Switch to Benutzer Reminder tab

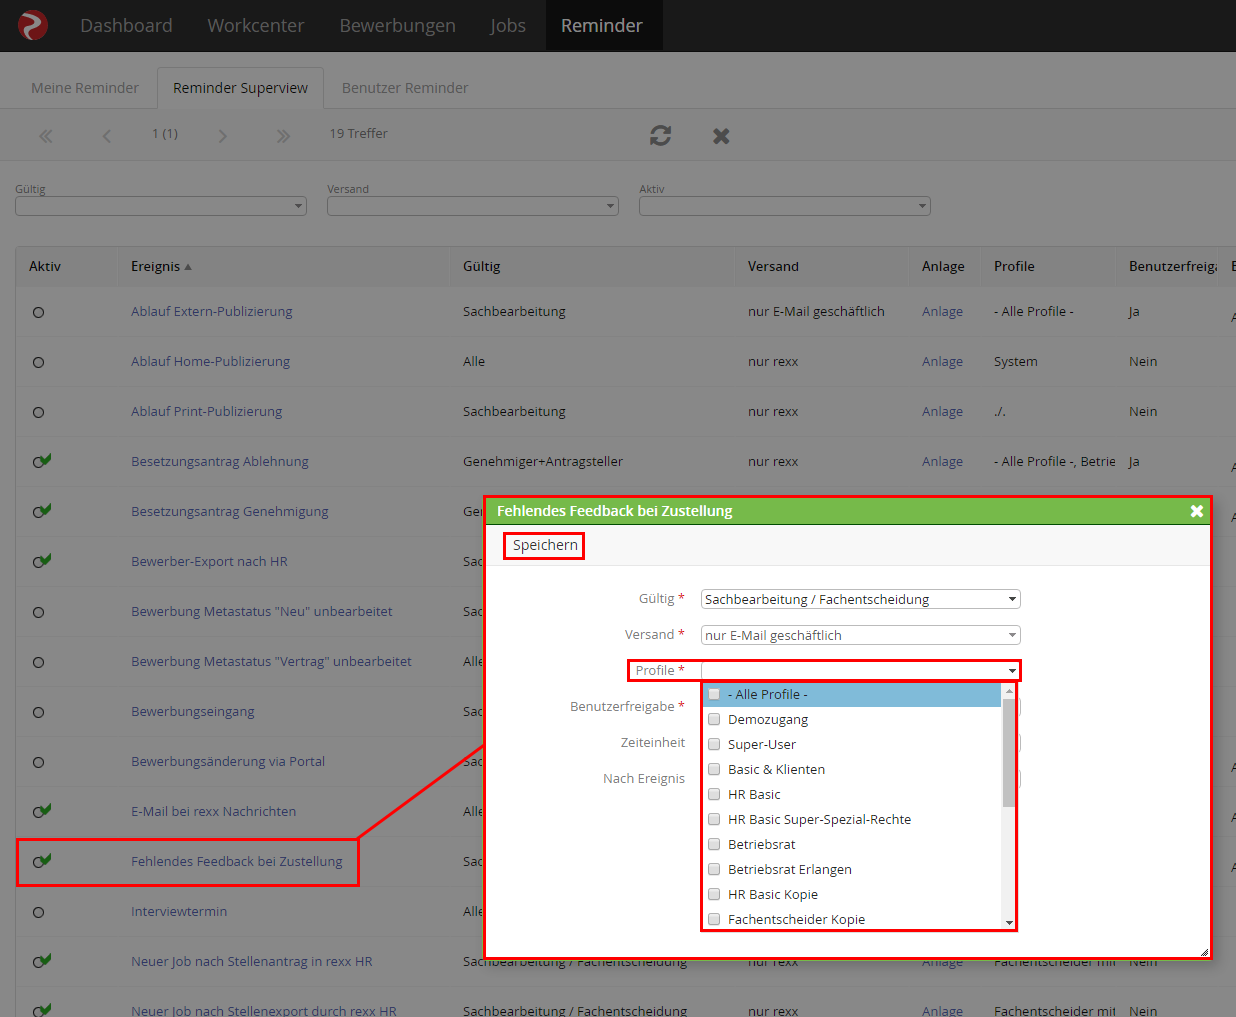[x=405, y=88]
